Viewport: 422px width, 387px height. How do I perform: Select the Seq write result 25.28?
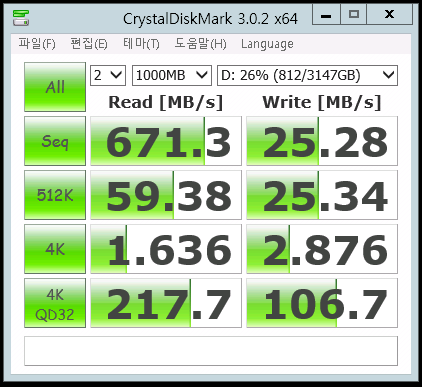[x=322, y=141]
